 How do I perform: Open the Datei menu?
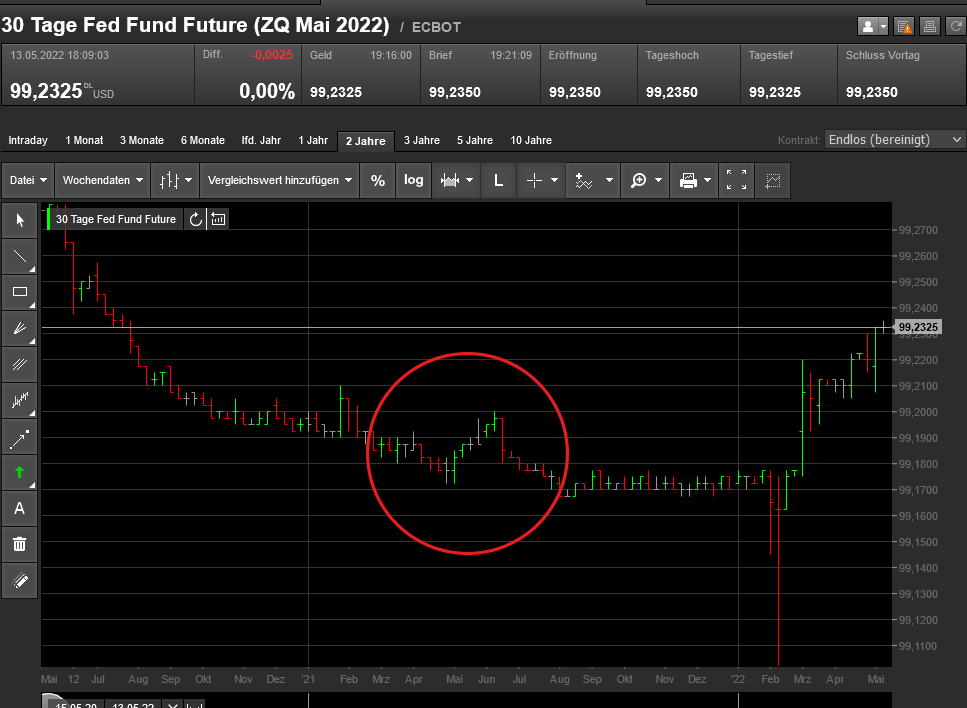pos(28,181)
